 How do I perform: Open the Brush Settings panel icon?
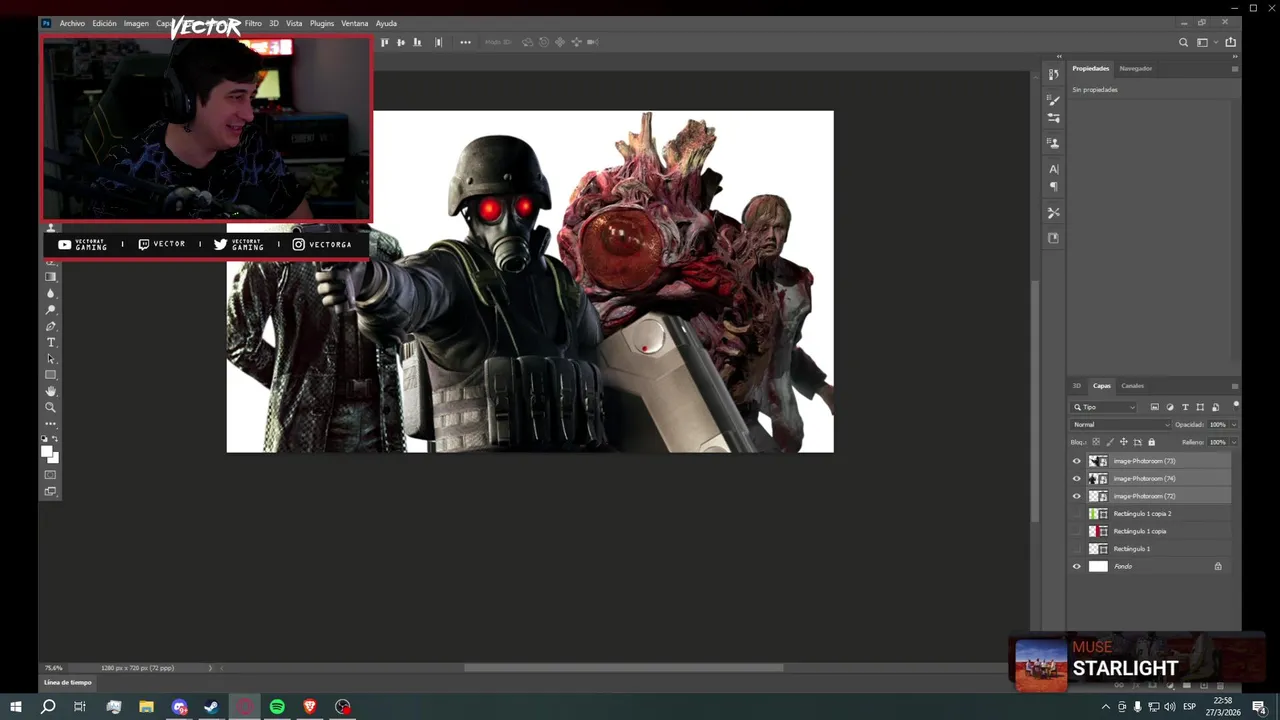(x=1053, y=100)
